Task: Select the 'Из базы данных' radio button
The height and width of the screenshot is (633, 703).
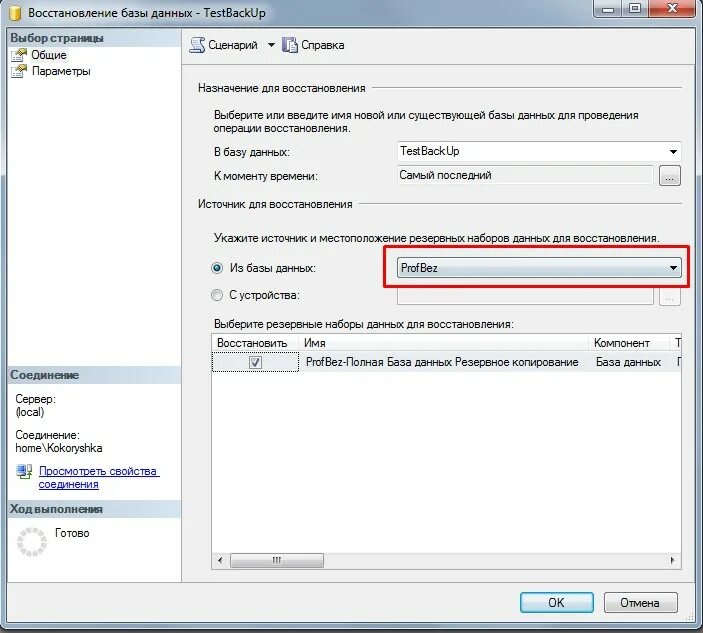Action: (x=217, y=268)
